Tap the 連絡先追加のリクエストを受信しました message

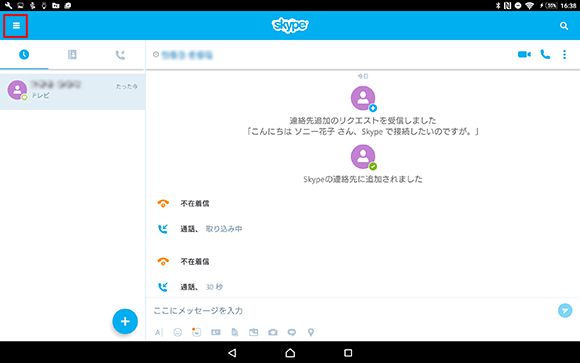coord(363,121)
